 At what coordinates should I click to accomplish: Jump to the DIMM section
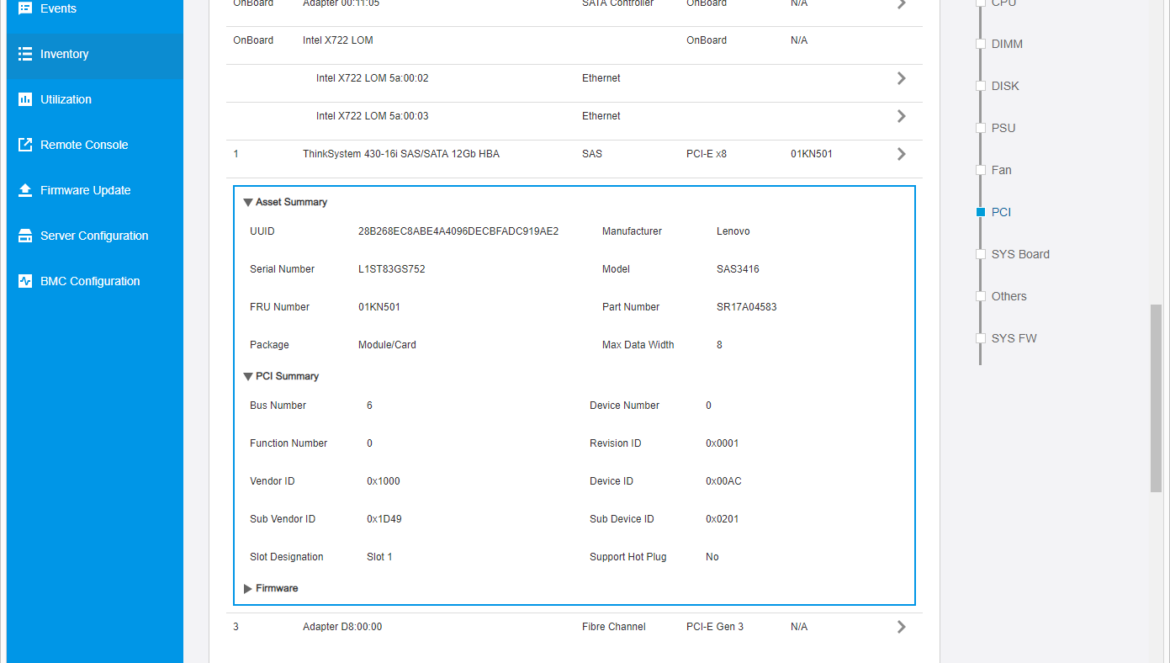coord(1007,44)
